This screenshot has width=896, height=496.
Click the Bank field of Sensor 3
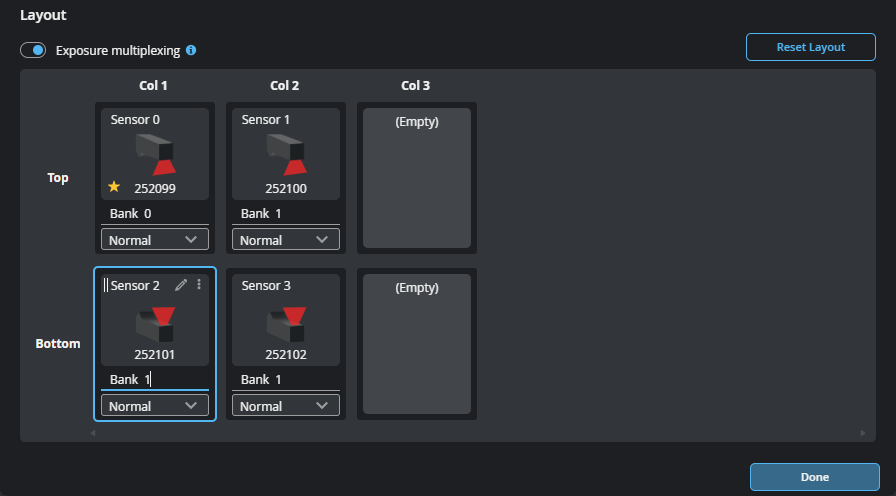(286, 380)
